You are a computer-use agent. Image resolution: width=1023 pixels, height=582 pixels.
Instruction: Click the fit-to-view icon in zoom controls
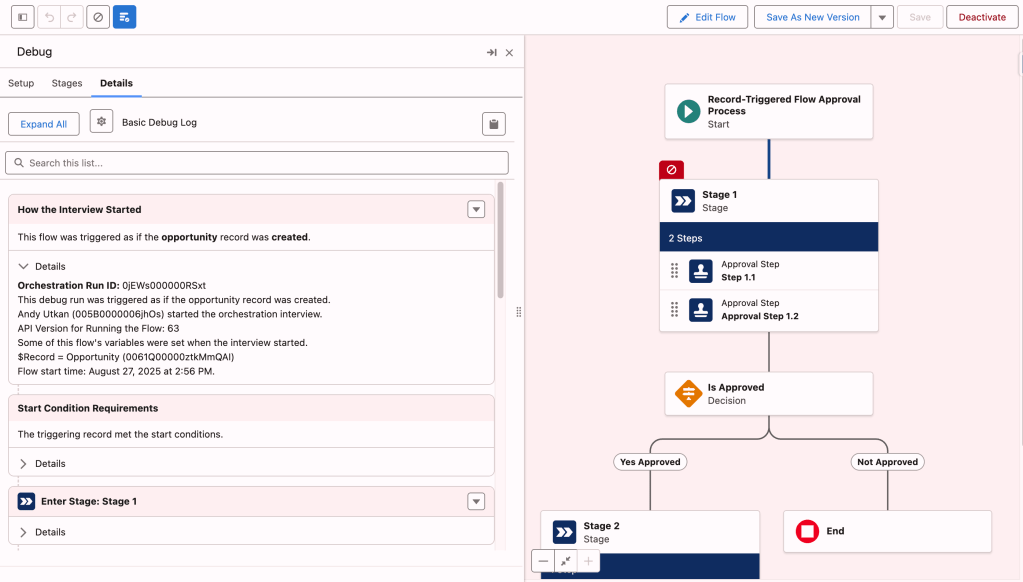tap(566, 561)
